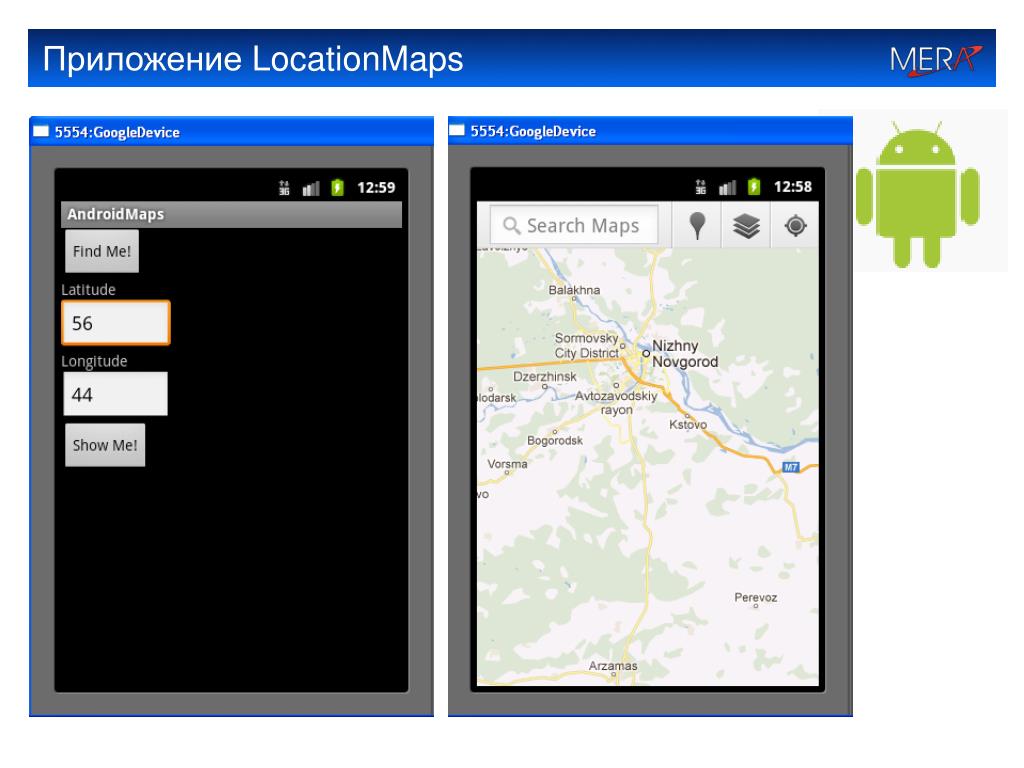
Task: Click Nizhny Novgorod on the map
Action: click(x=684, y=353)
